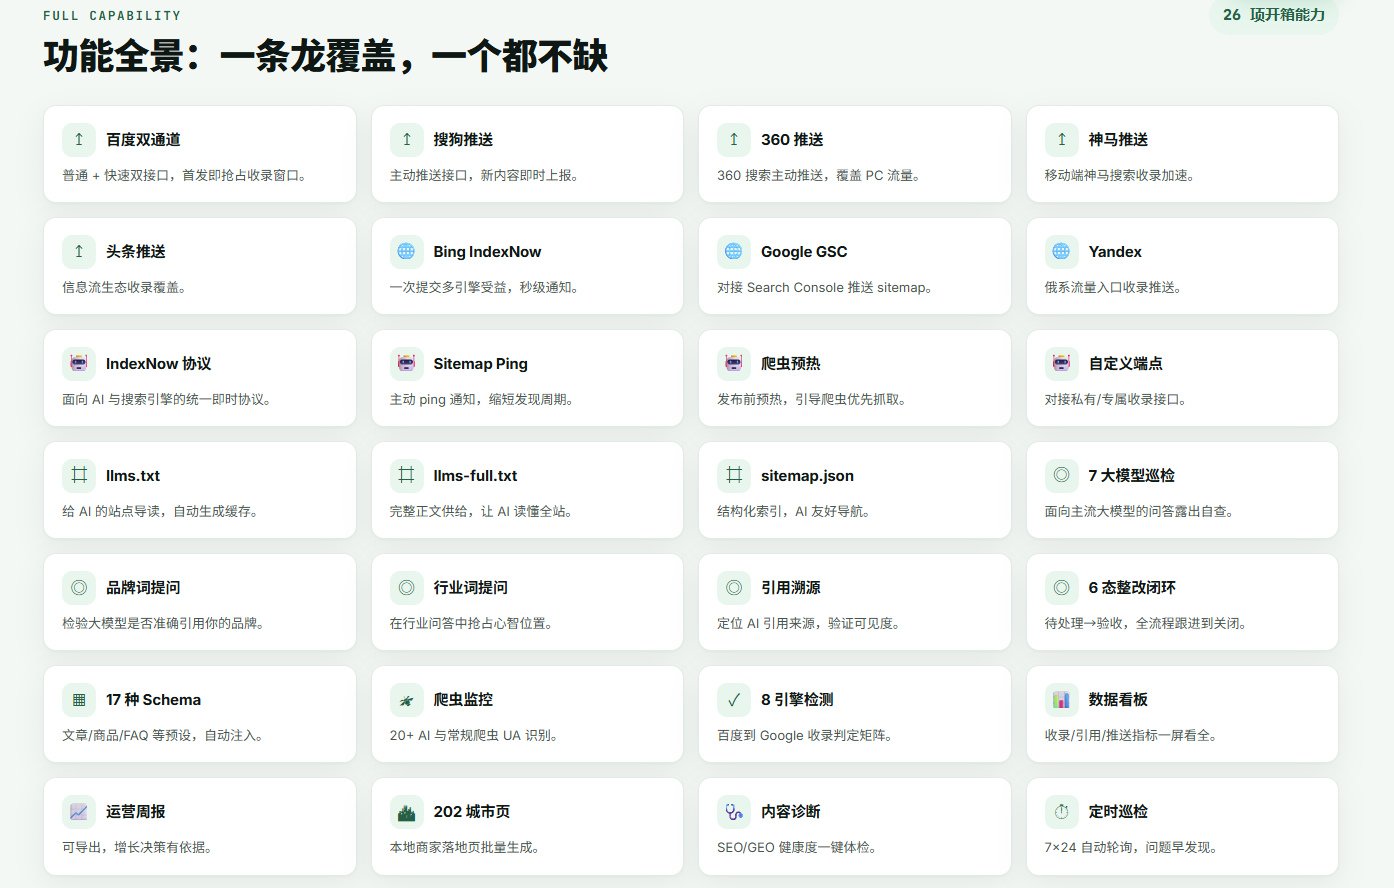Click the 26 项开箱能力 badge
This screenshot has width=1394, height=888.
[x=1274, y=15]
